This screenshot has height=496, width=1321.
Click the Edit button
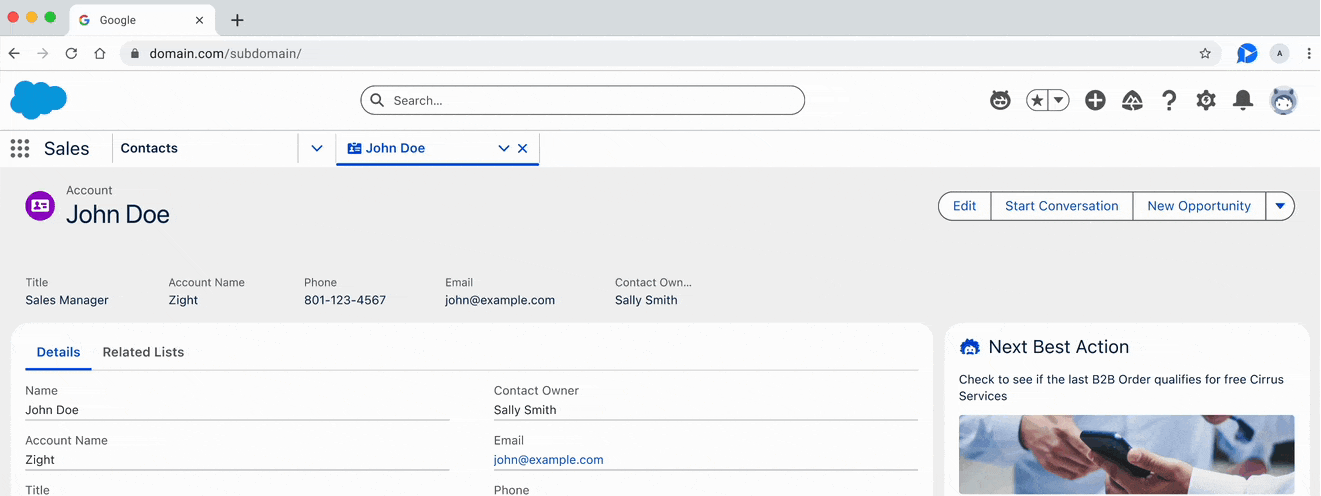pos(964,206)
